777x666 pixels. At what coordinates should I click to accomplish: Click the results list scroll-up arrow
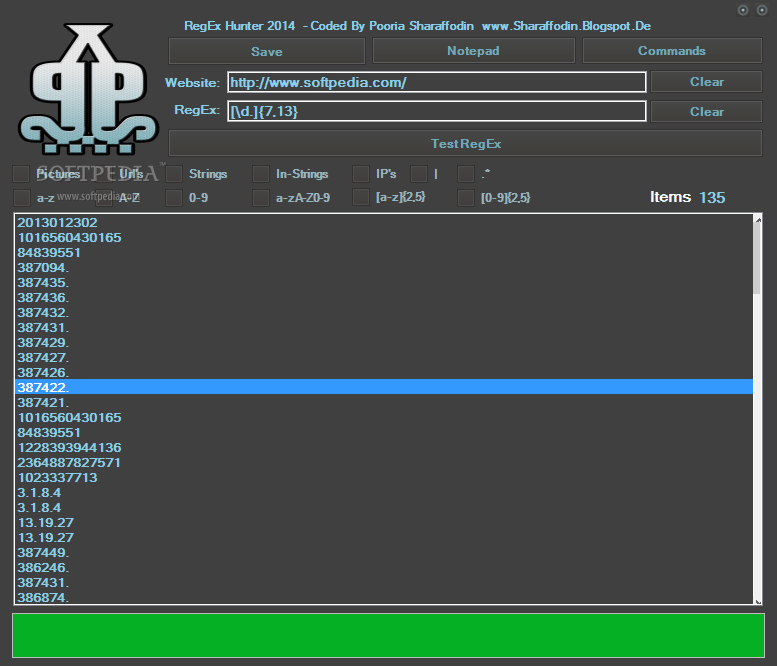758,220
